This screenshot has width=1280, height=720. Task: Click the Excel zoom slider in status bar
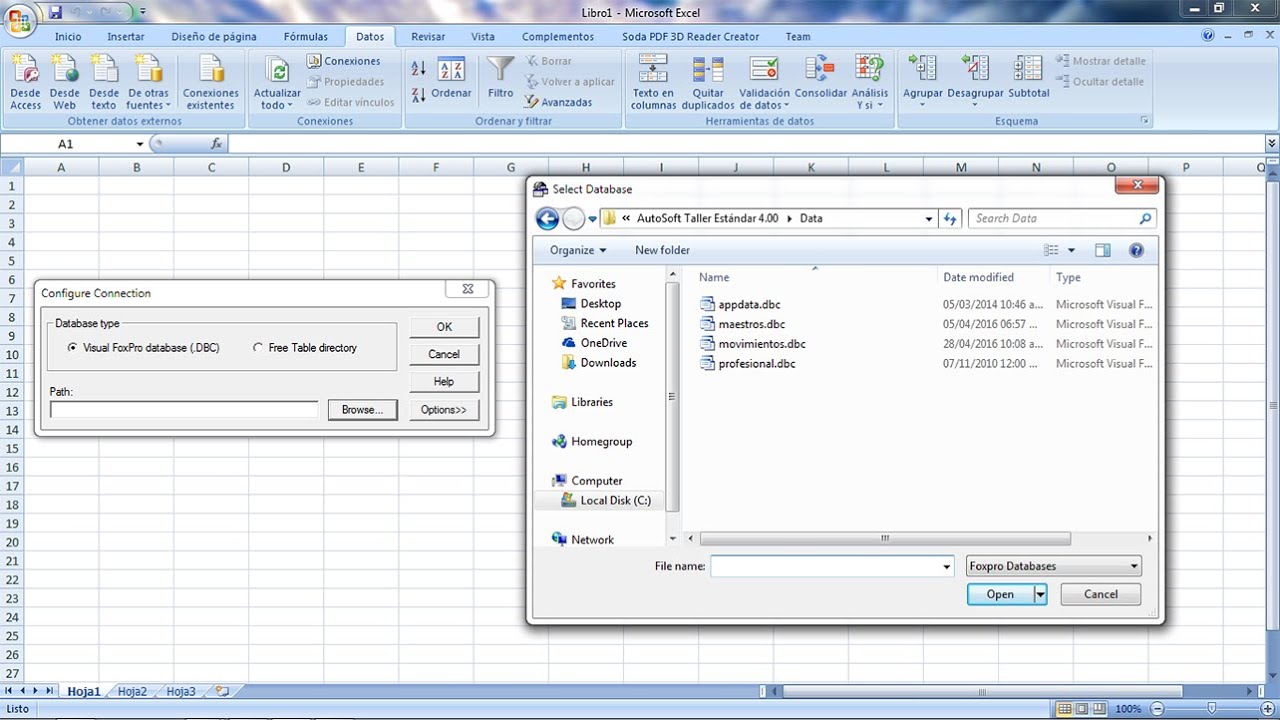(x=1211, y=709)
